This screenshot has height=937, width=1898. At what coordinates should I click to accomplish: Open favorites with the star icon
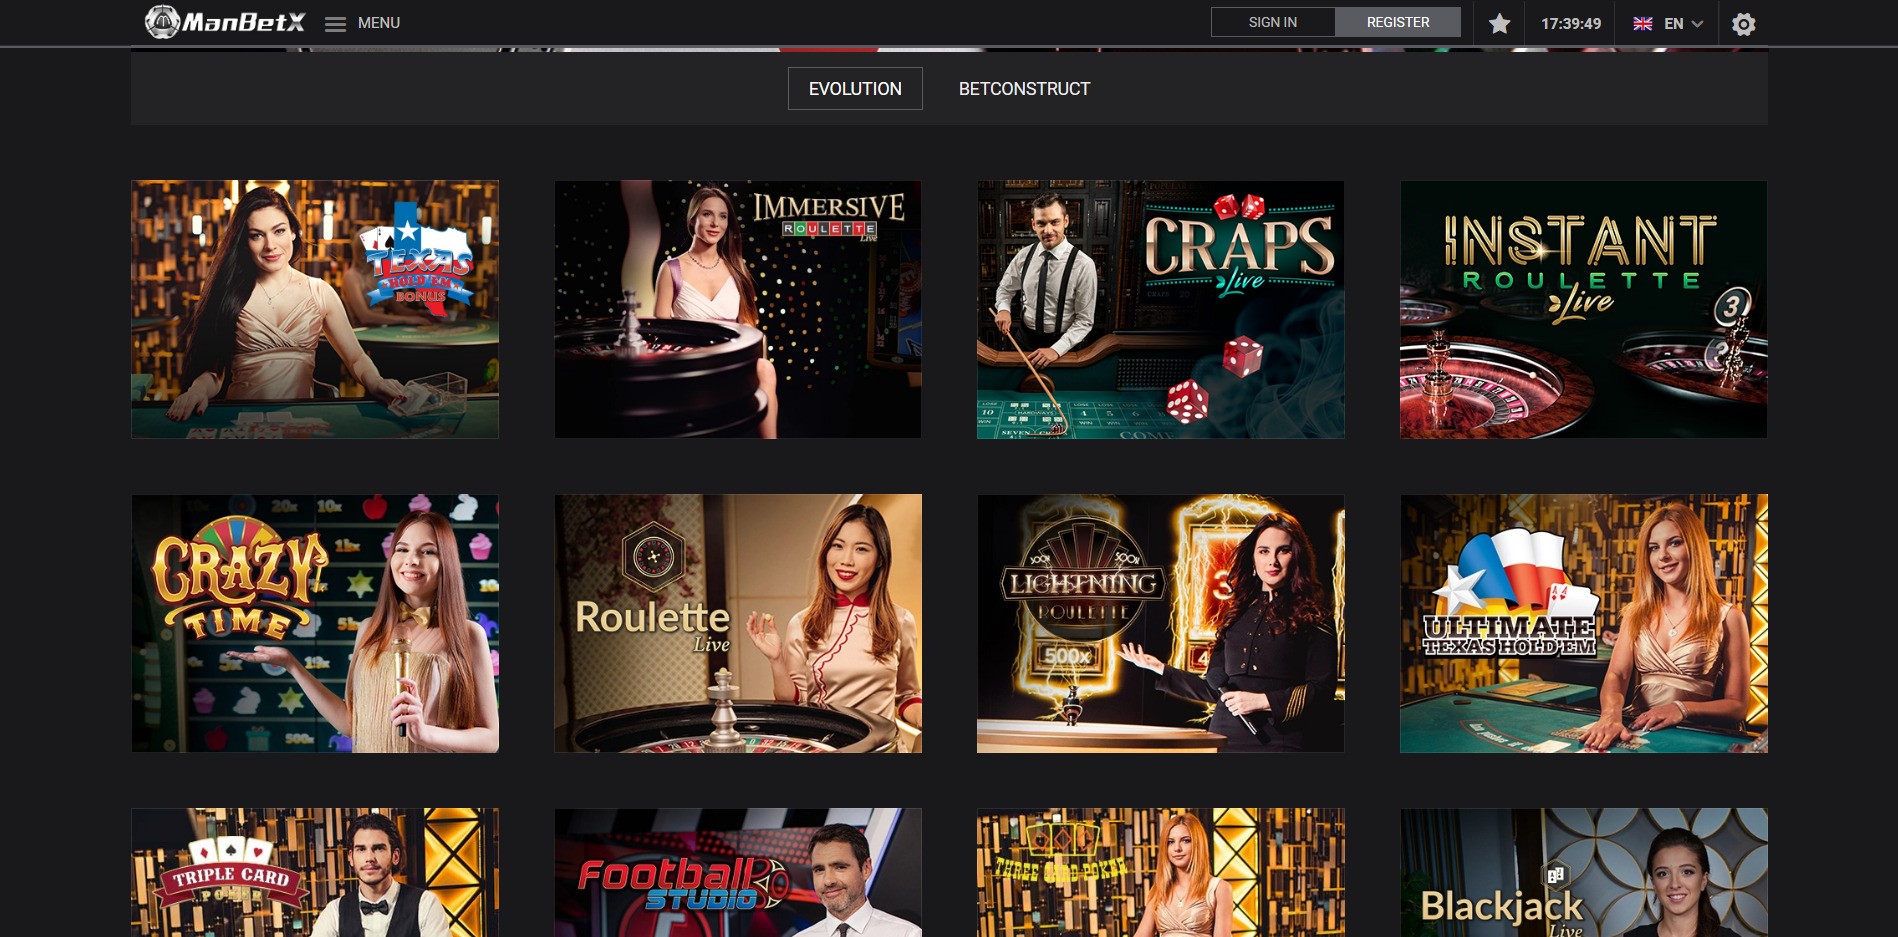tap(1499, 23)
